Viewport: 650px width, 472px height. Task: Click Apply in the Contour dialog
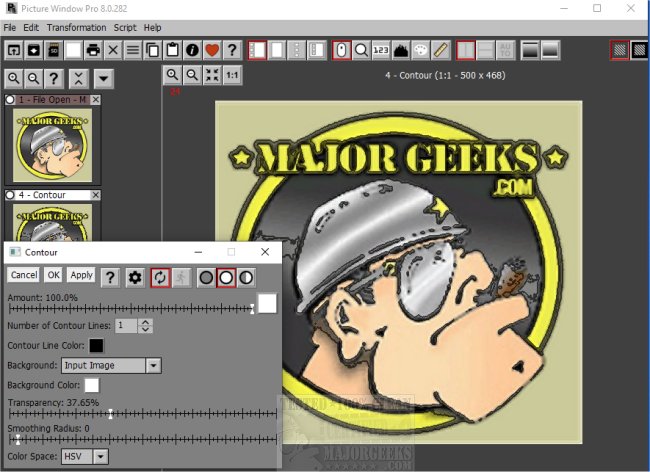click(81, 275)
